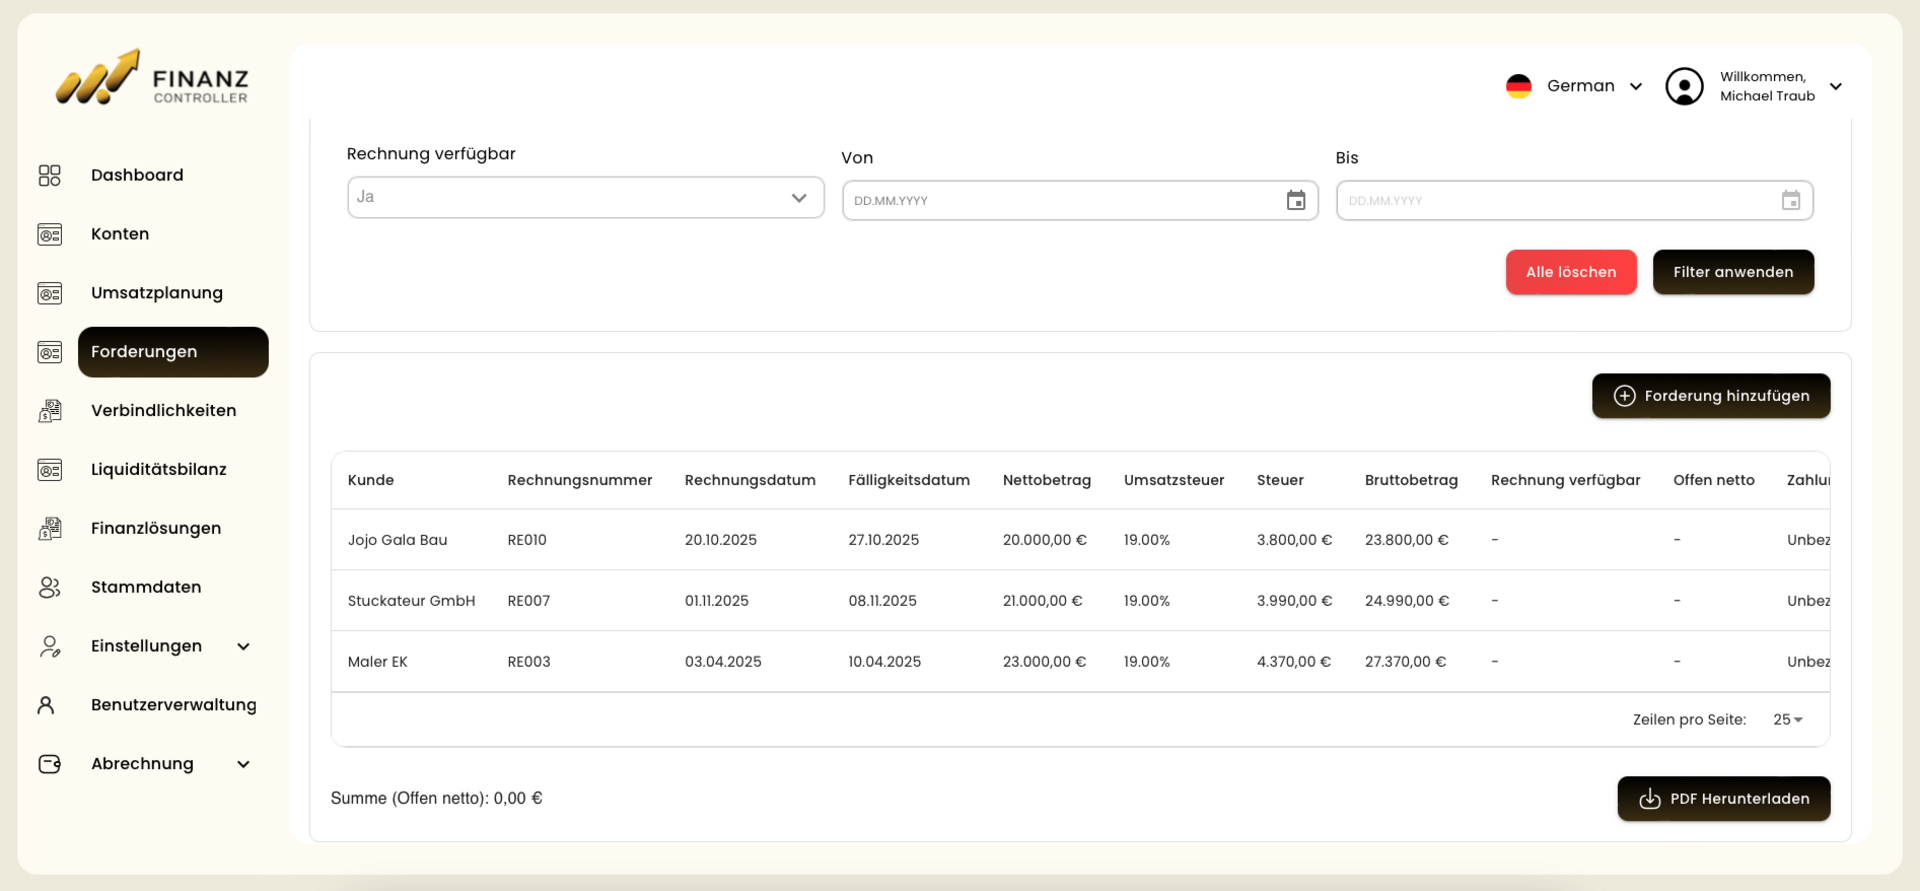1920x891 pixels.
Task: Click the Von date input field
Action: coord(1060,201)
